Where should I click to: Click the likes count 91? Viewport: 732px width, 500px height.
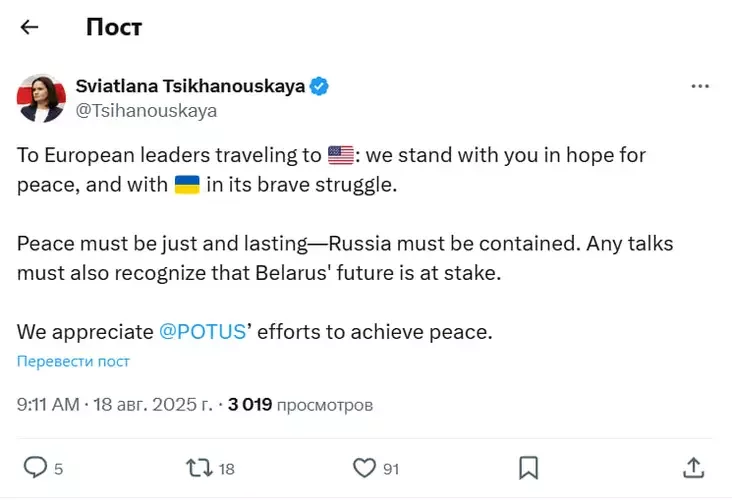391,468
